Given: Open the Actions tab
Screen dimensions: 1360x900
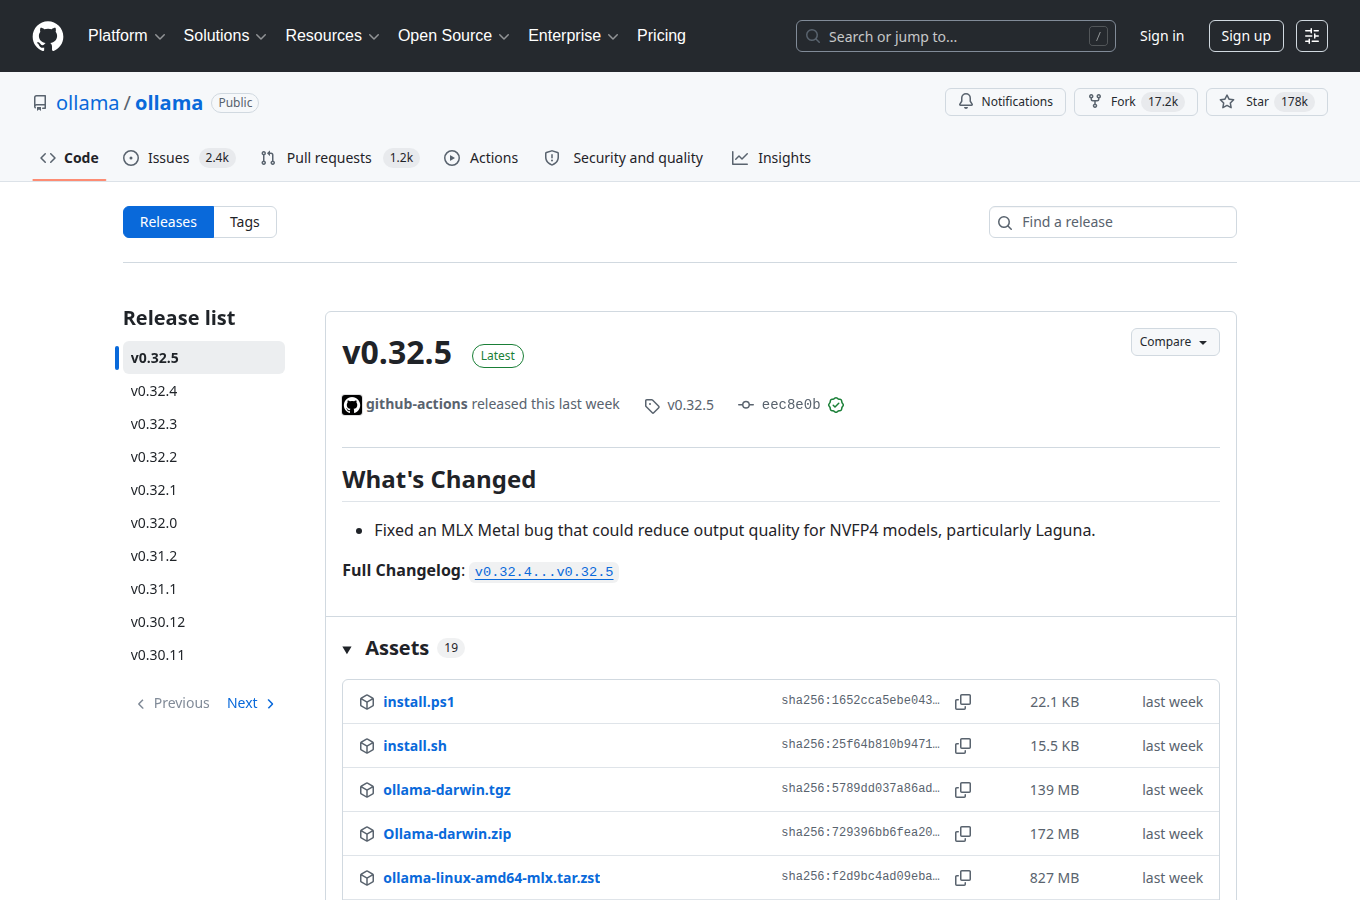Looking at the screenshot, I should click(x=481, y=158).
